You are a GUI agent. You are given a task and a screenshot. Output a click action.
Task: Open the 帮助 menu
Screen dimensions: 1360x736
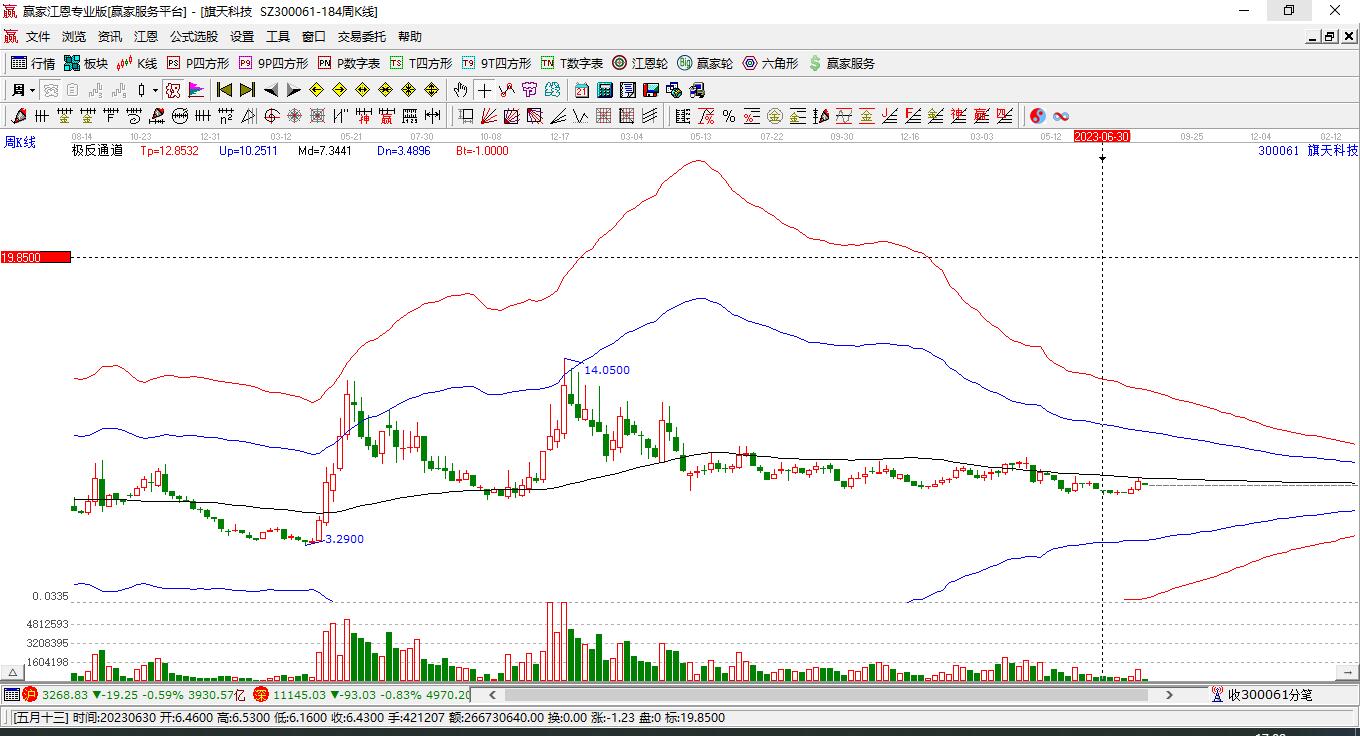[x=410, y=37]
